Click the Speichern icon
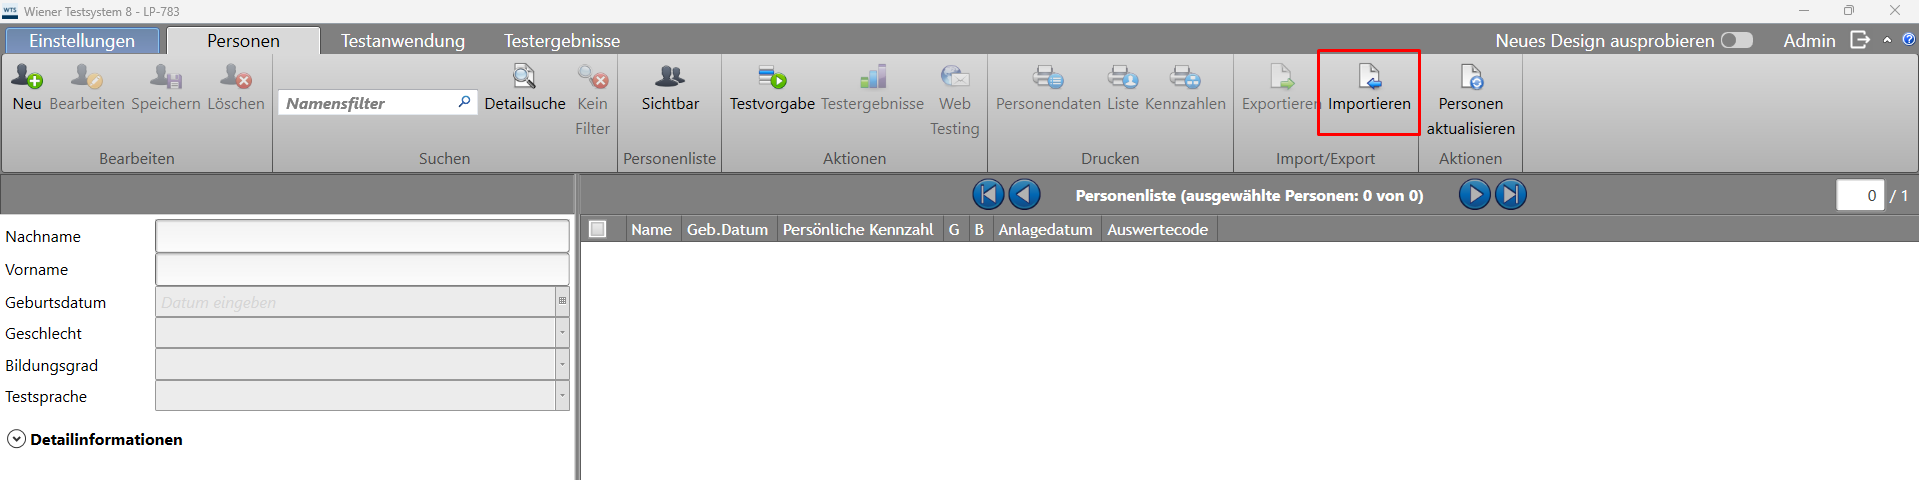 166,76
